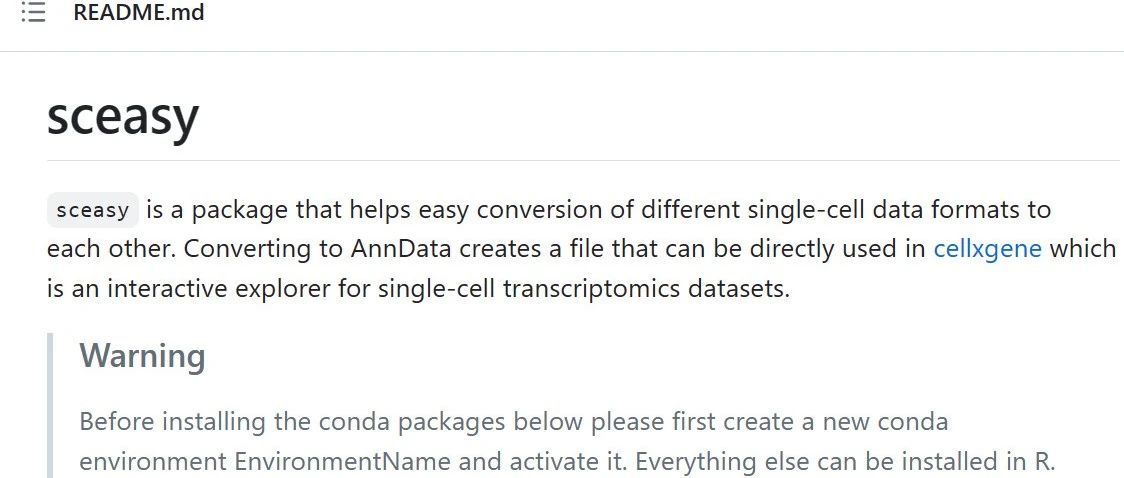Click the words 'easy conversion' in the first paragraph
This screenshot has height=478, width=1124.
525,211
